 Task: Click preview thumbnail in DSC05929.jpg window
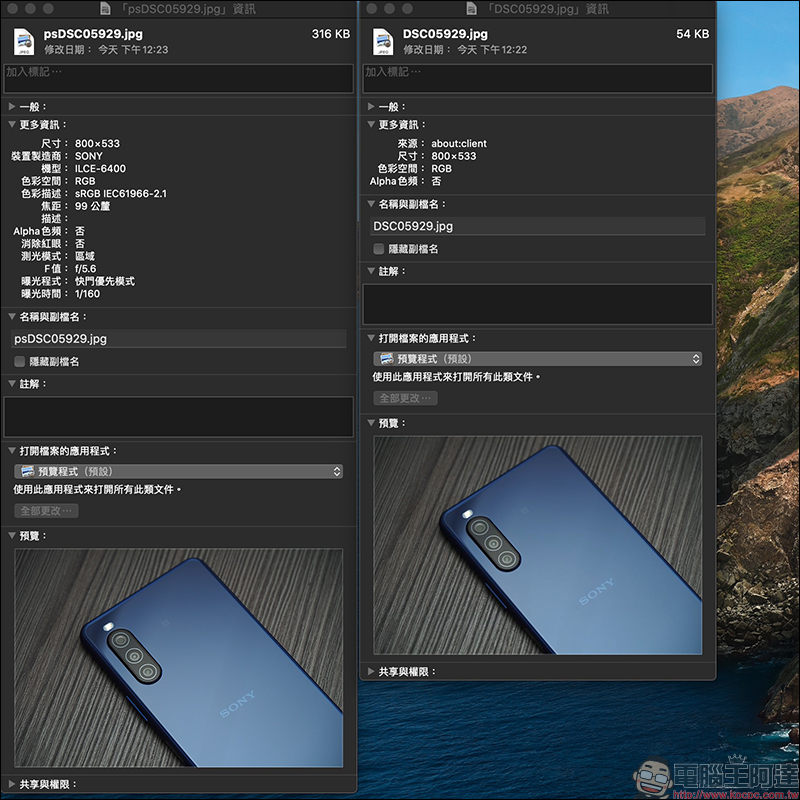coord(538,545)
